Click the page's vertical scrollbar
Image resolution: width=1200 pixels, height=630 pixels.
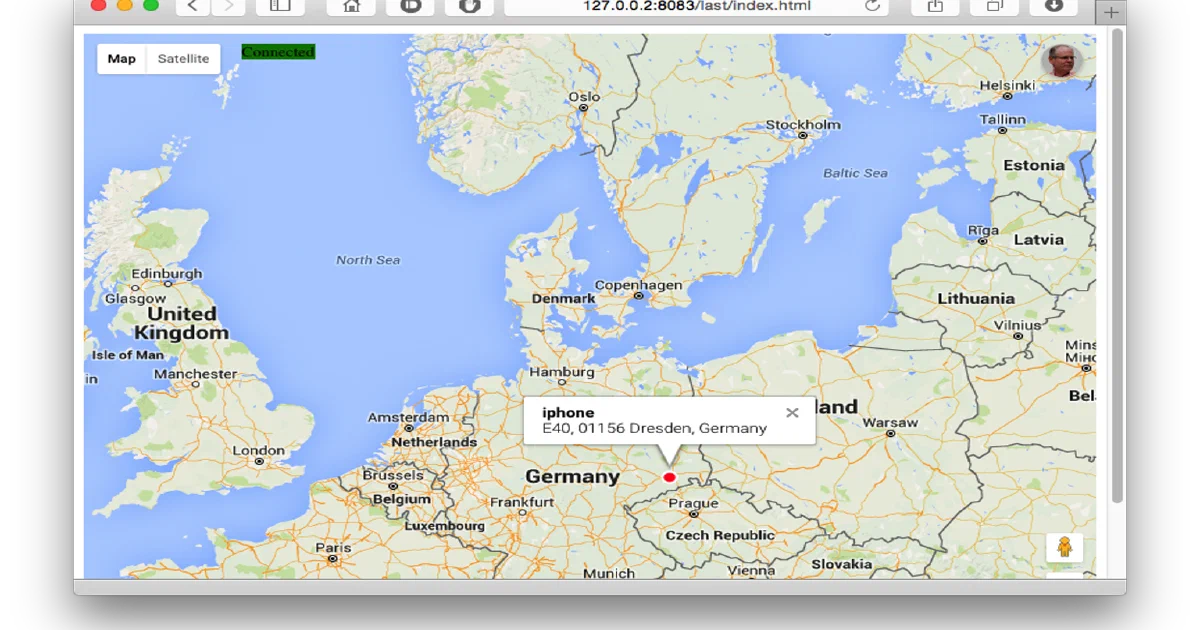coord(1117,265)
